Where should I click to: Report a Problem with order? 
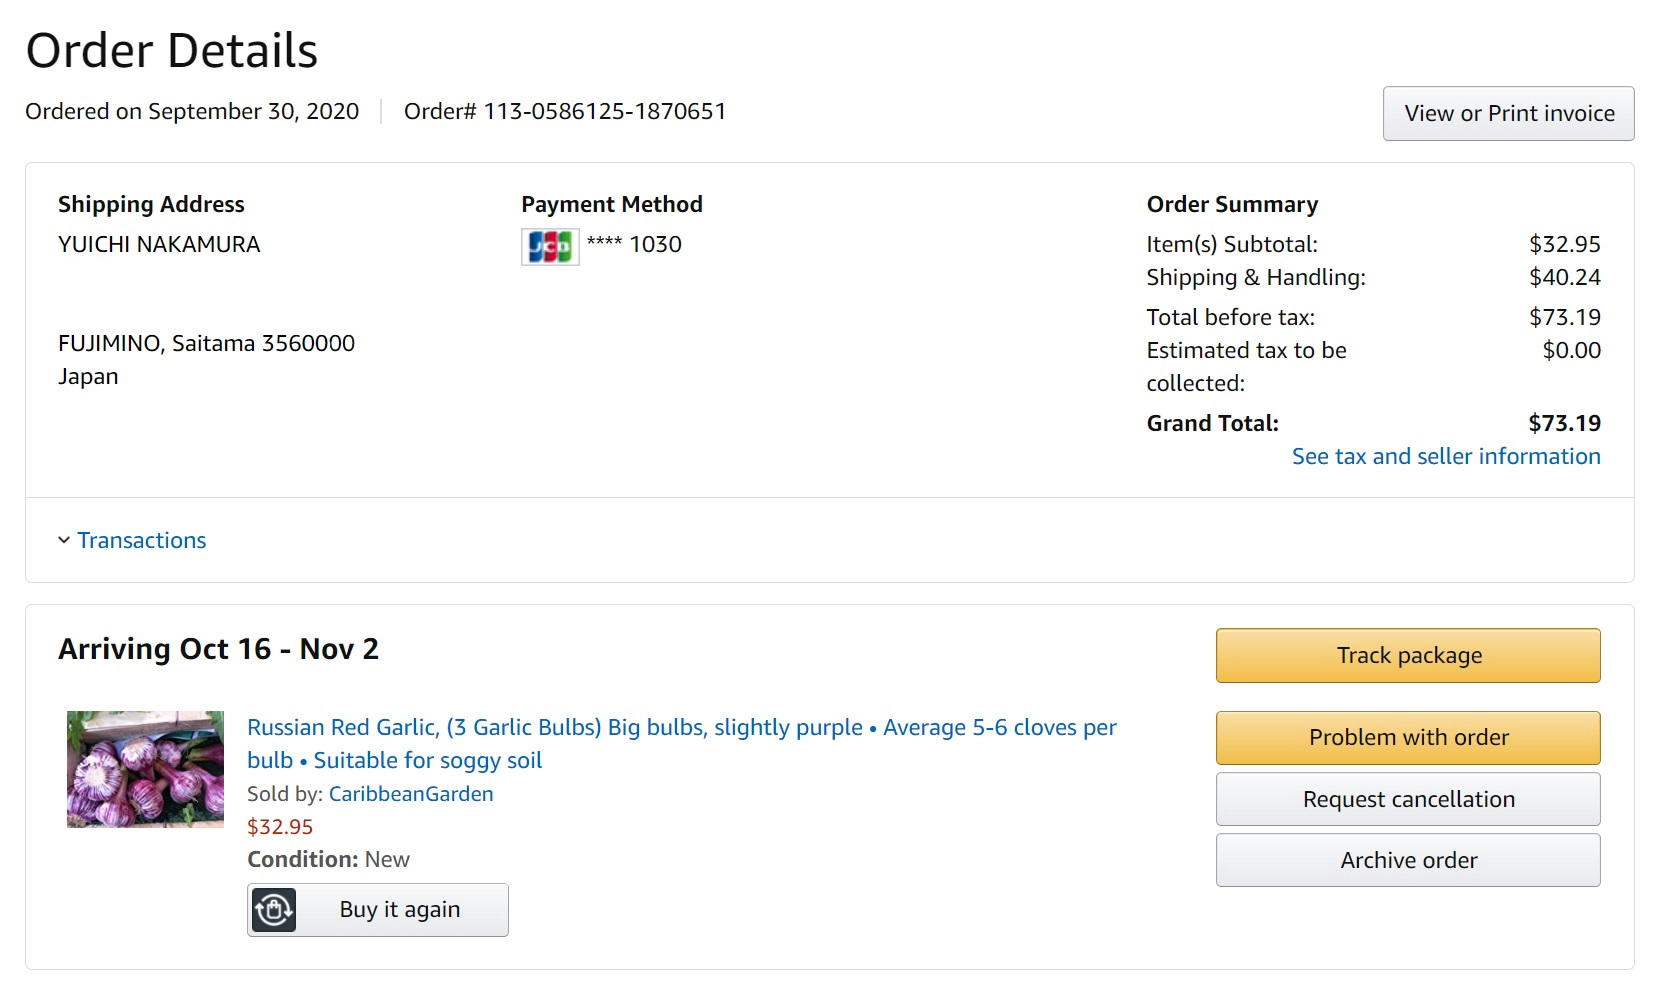tap(1408, 737)
